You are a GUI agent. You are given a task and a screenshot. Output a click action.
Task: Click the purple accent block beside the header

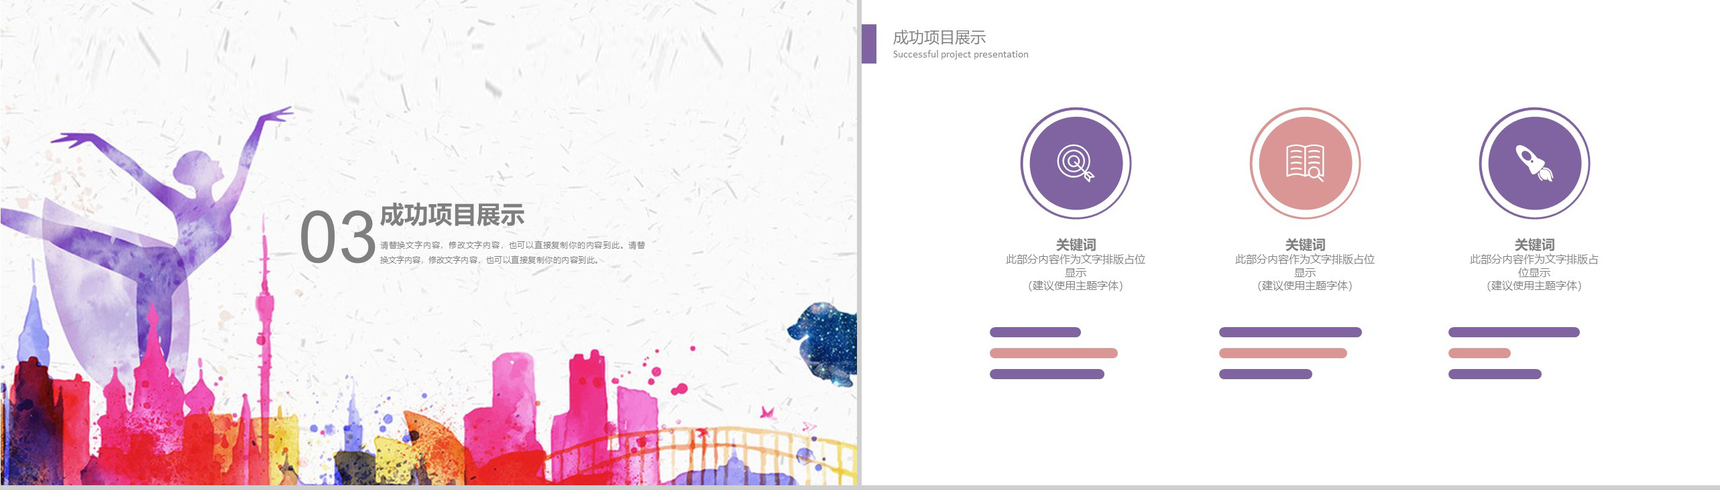pyautogui.click(x=868, y=44)
